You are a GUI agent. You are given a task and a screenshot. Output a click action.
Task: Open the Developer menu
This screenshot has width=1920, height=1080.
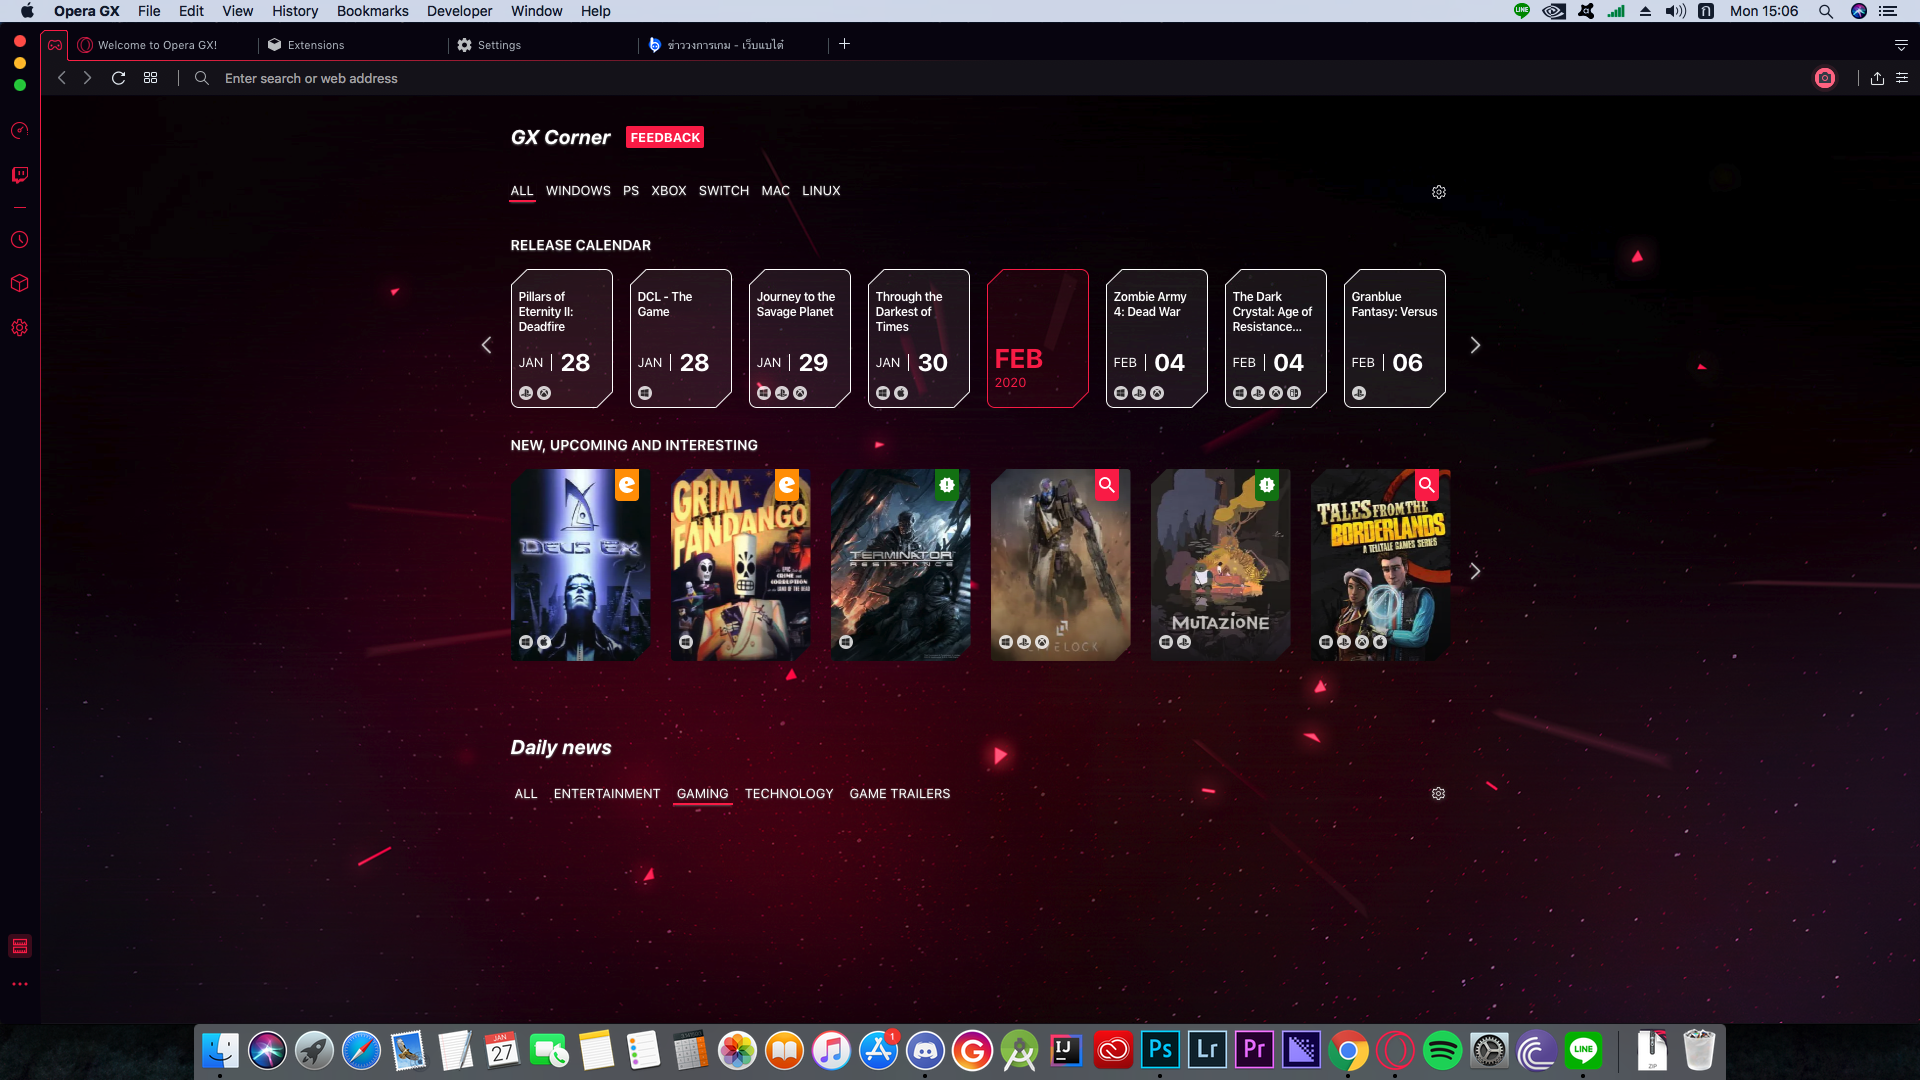pyautogui.click(x=459, y=11)
